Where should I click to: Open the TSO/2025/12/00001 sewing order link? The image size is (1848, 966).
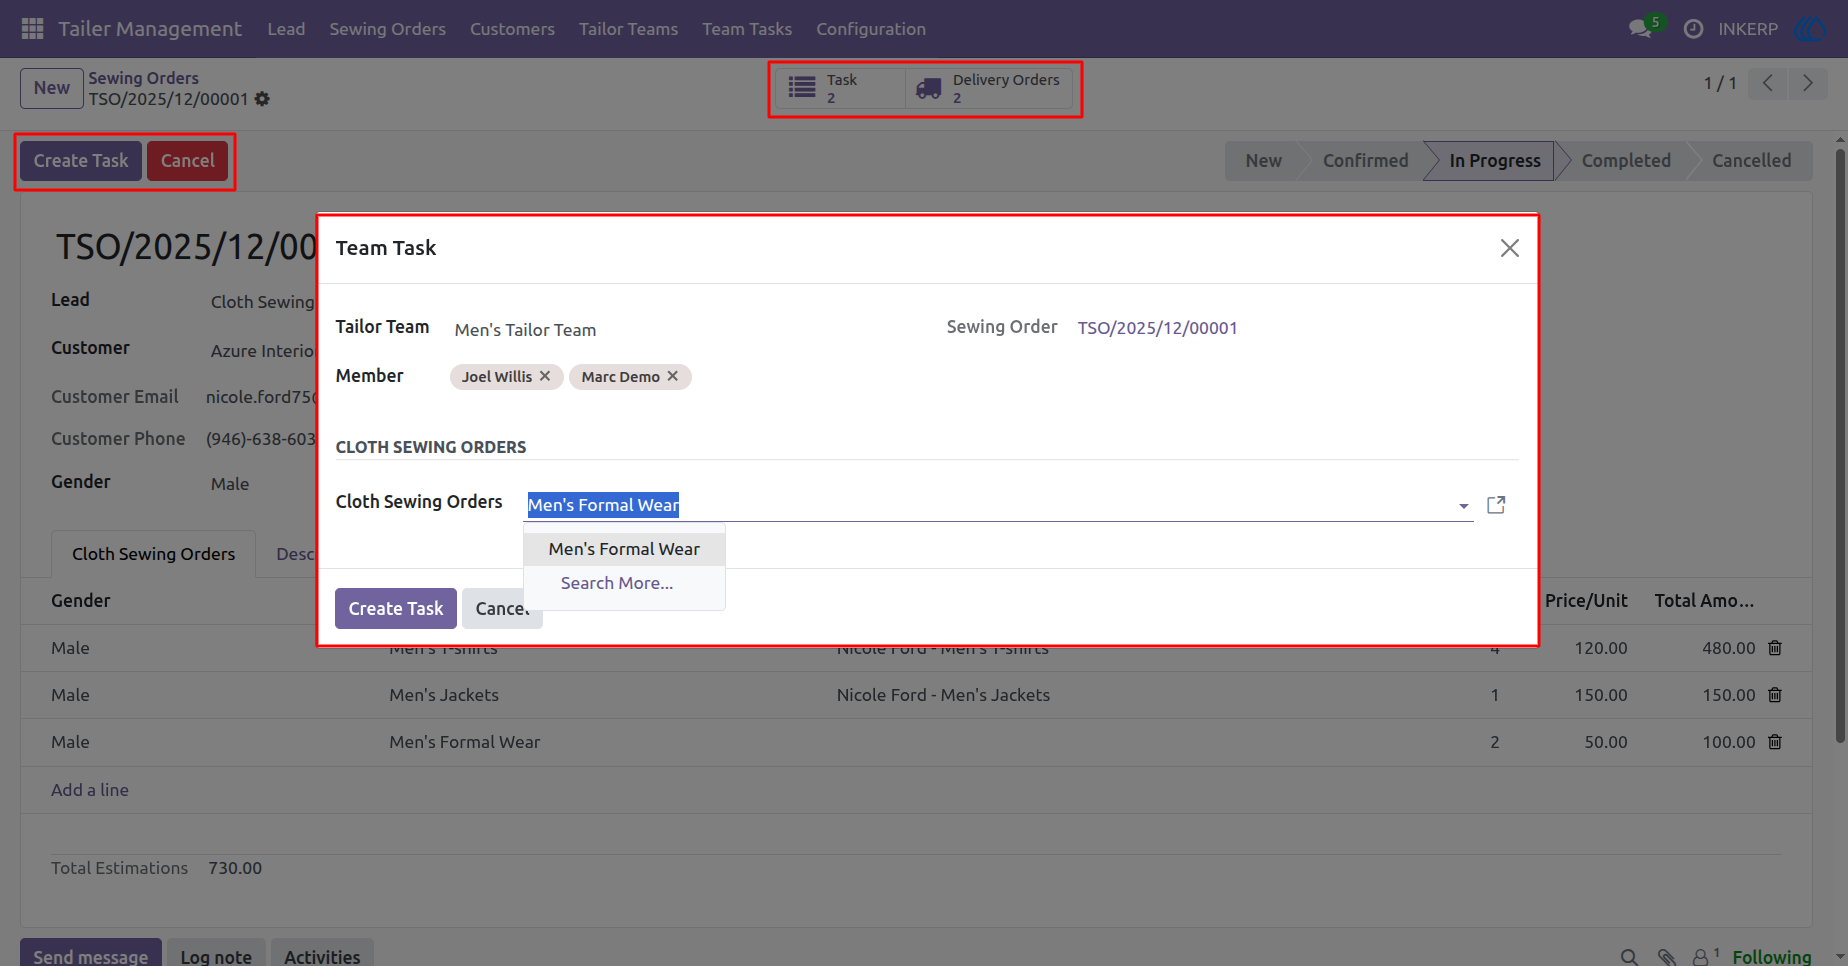(1157, 328)
